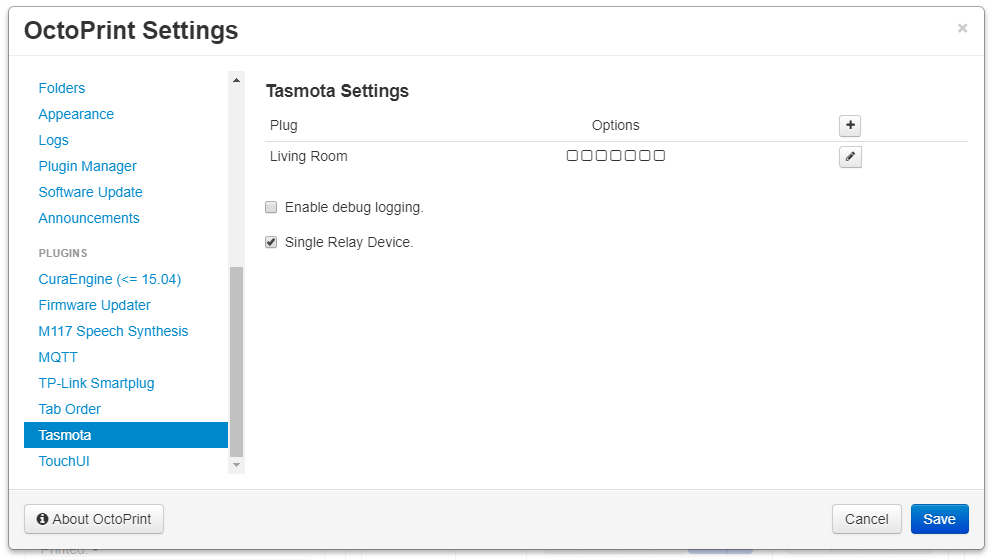Click the Plug column header
The image size is (994, 560).
point(283,126)
